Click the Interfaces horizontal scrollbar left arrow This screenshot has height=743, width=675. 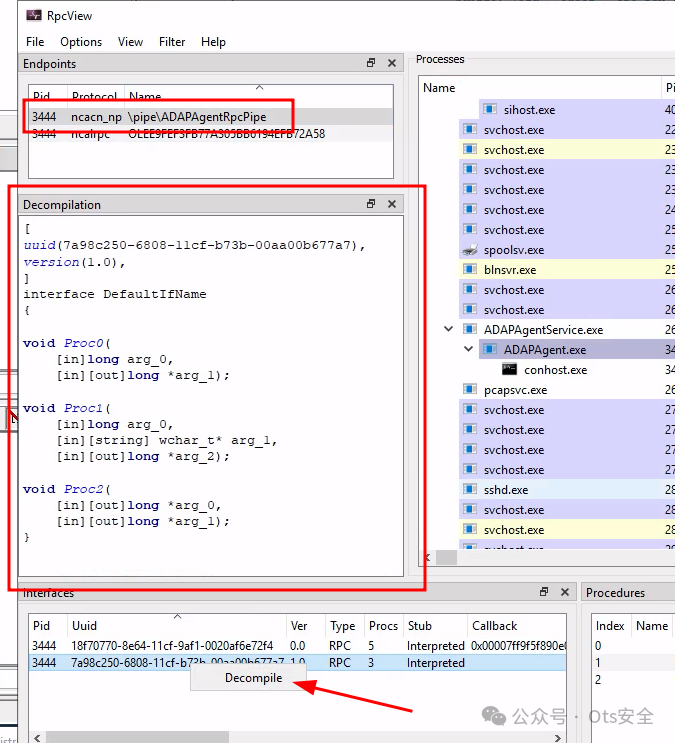(x=37, y=738)
